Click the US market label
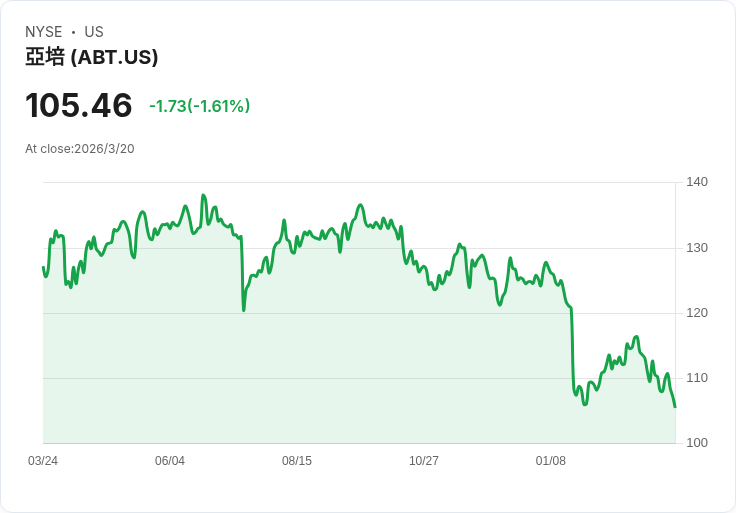The width and height of the screenshot is (736, 513). (x=94, y=32)
